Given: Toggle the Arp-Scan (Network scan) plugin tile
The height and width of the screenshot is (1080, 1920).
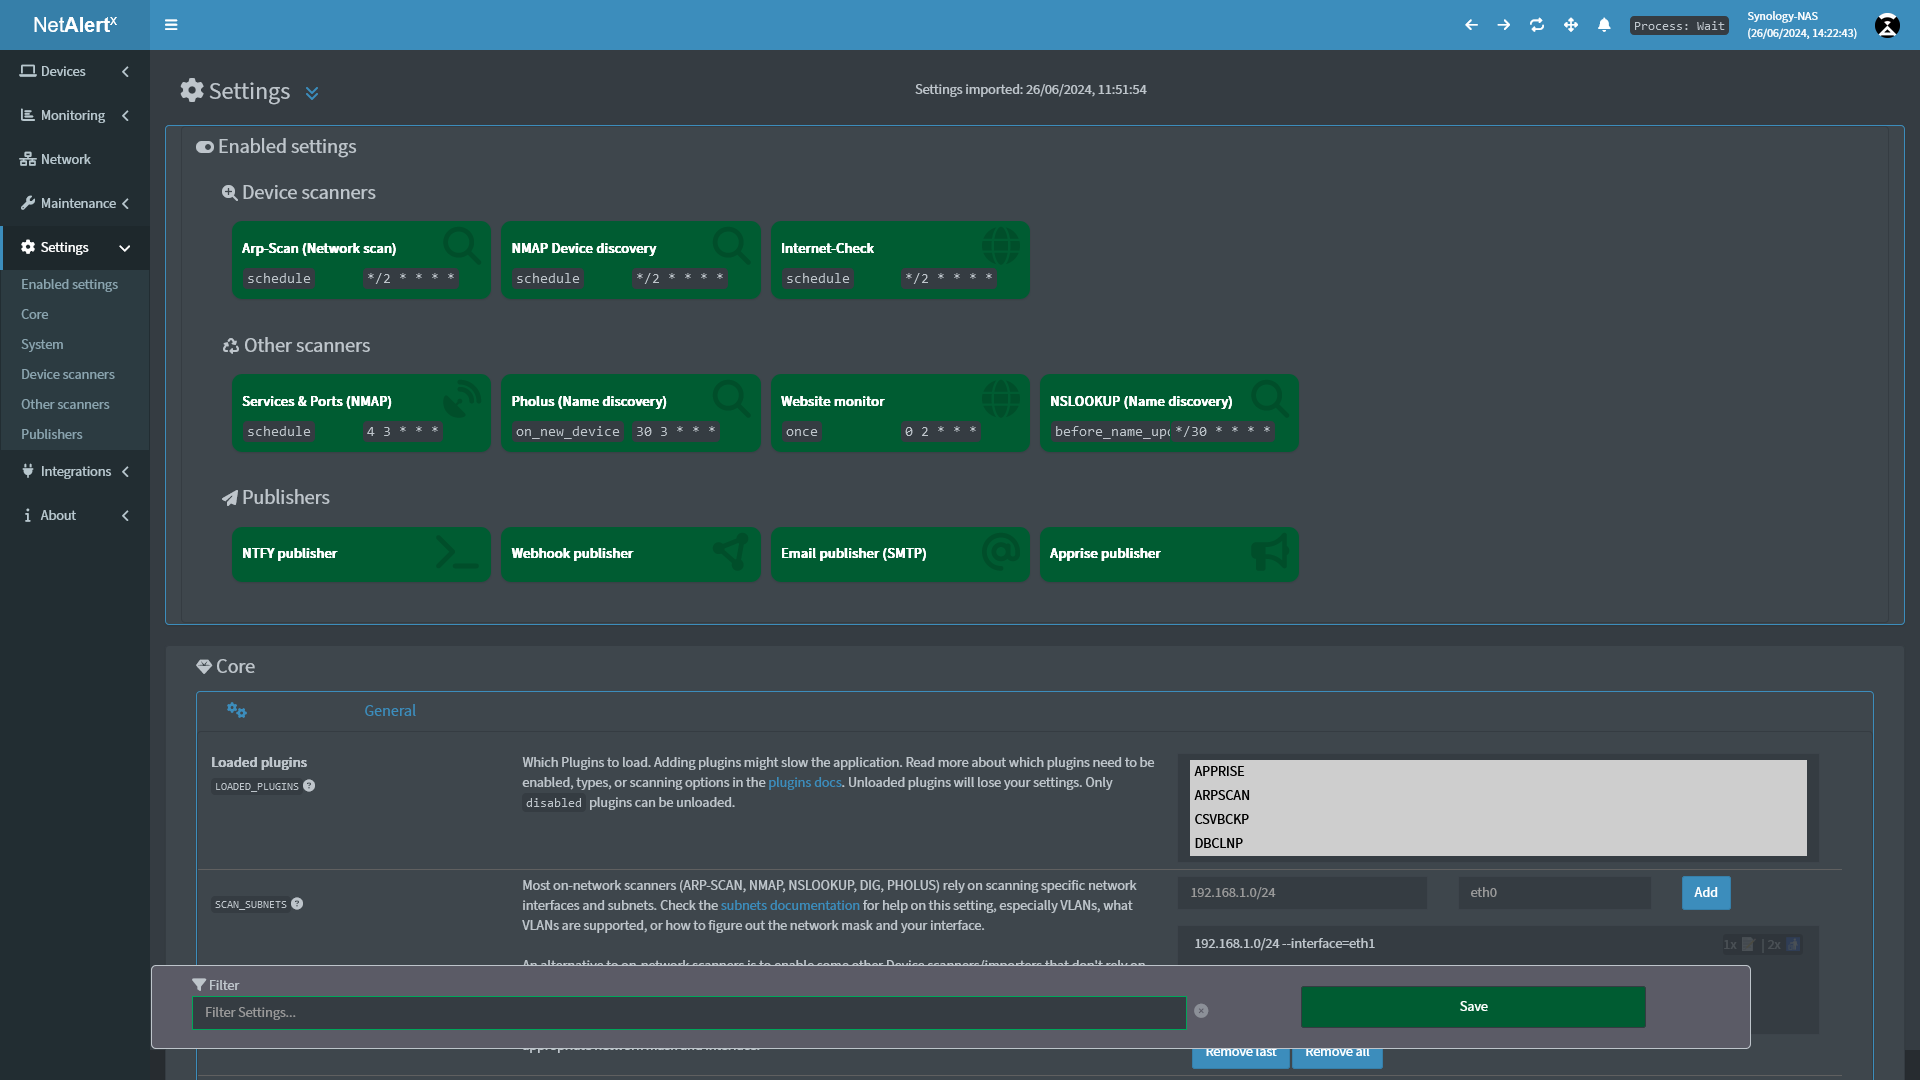Looking at the screenshot, I should [x=360, y=260].
